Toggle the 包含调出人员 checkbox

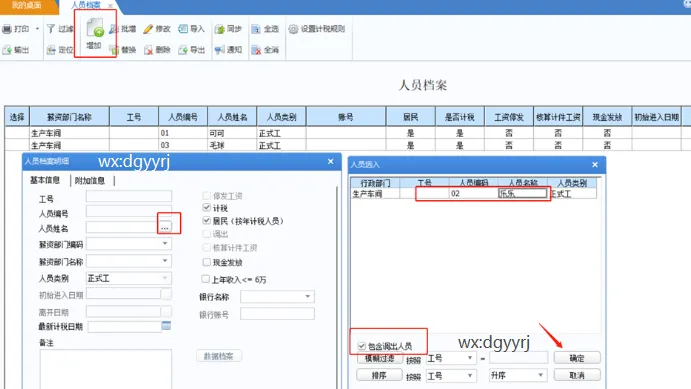pos(362,346)
